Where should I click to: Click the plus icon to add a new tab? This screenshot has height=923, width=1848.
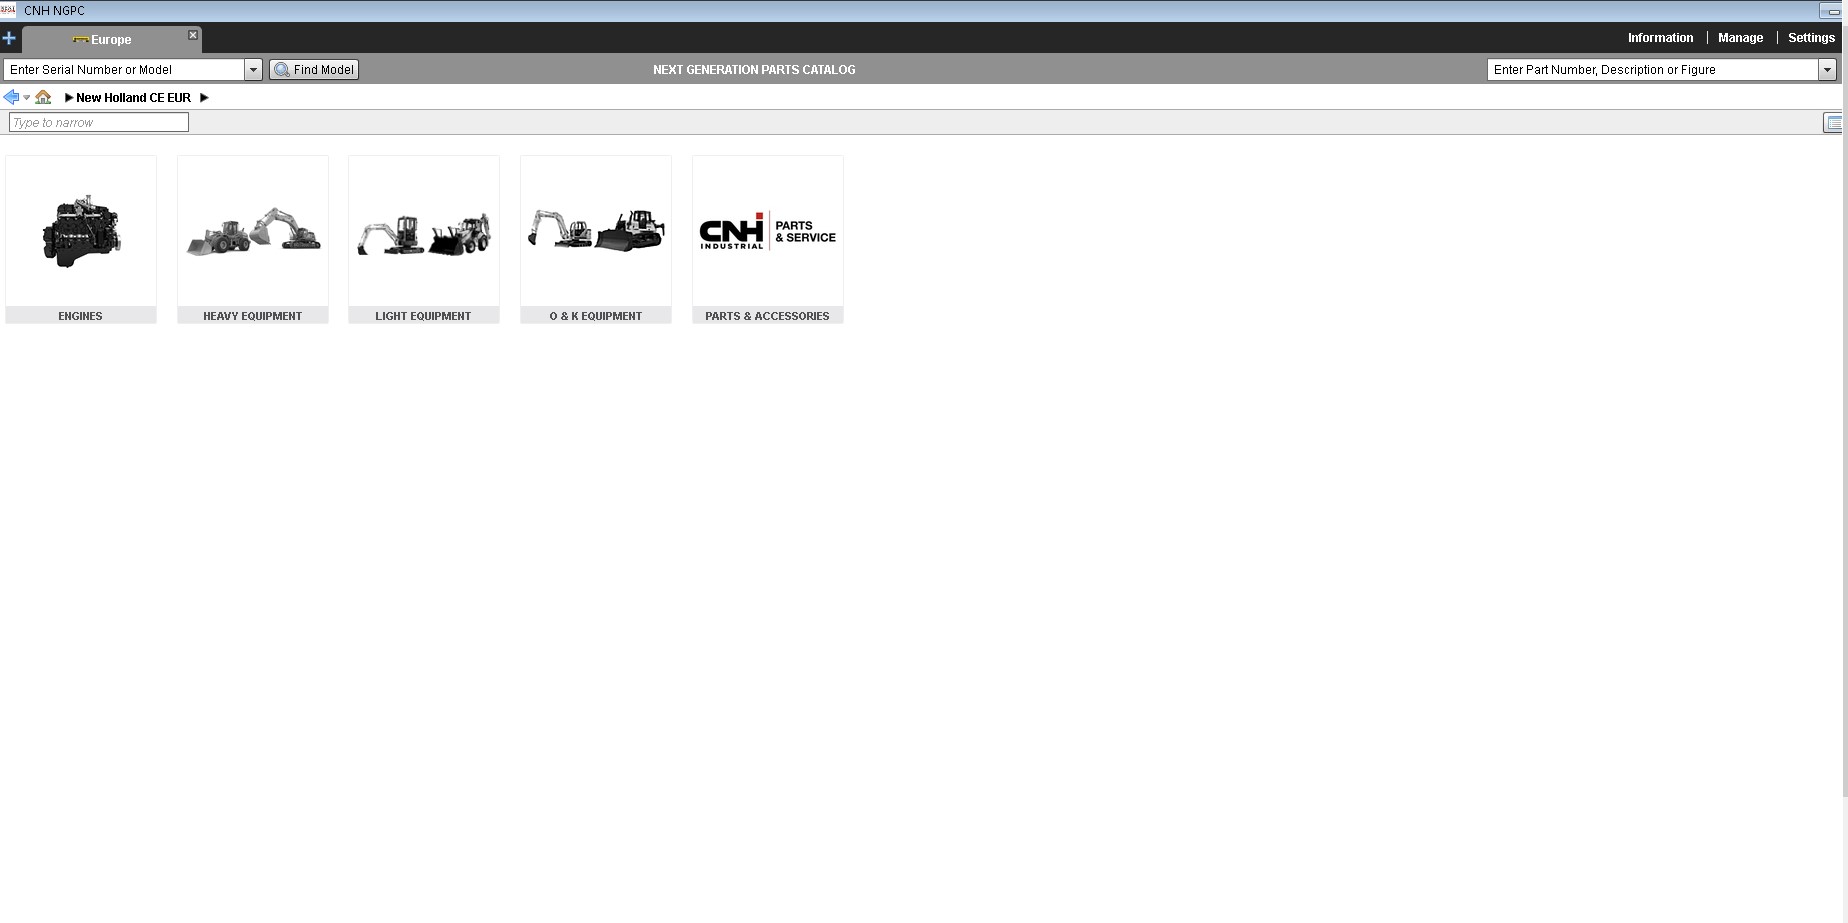click(x=9, y=39)
